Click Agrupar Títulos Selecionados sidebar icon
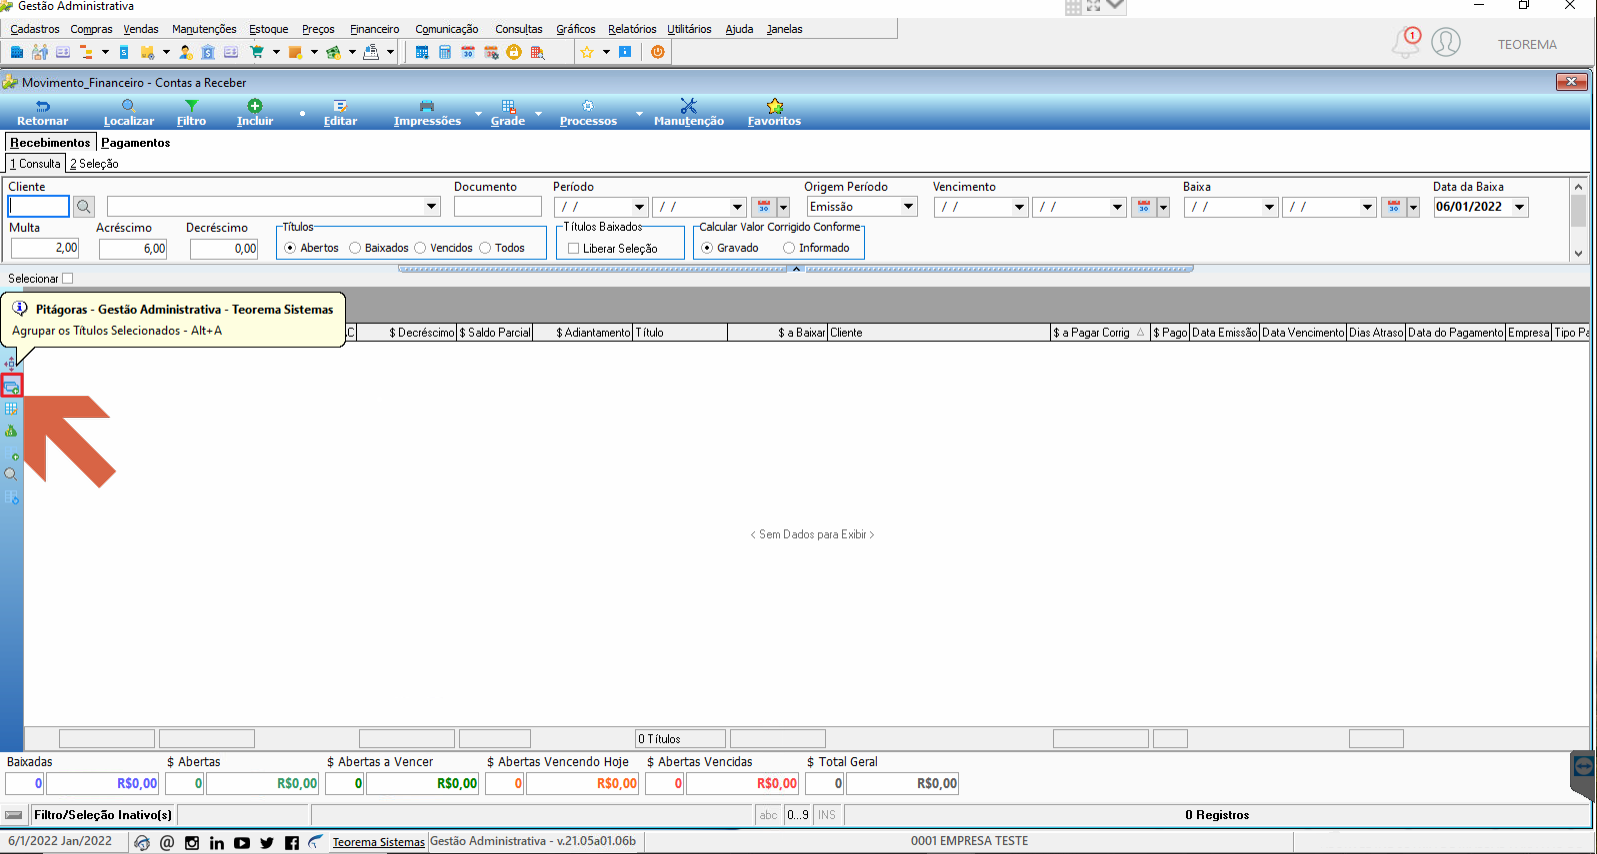 pyautogui.click(x=12, y=387)
